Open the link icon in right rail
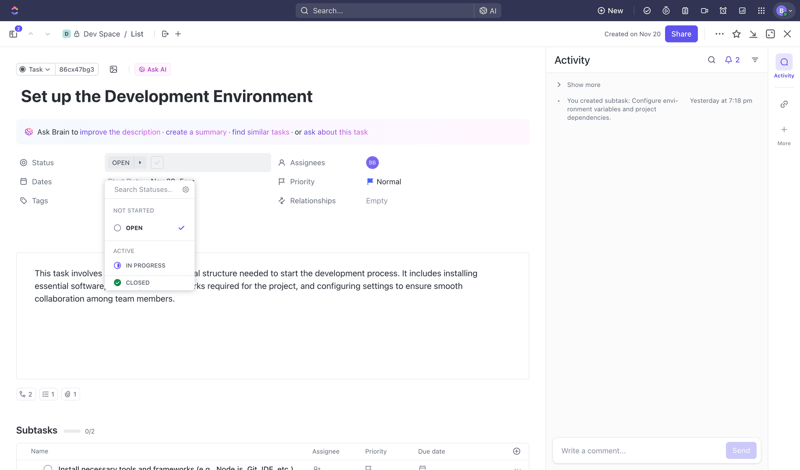Viewport: 800px width, 470px height. pos(784,104)
